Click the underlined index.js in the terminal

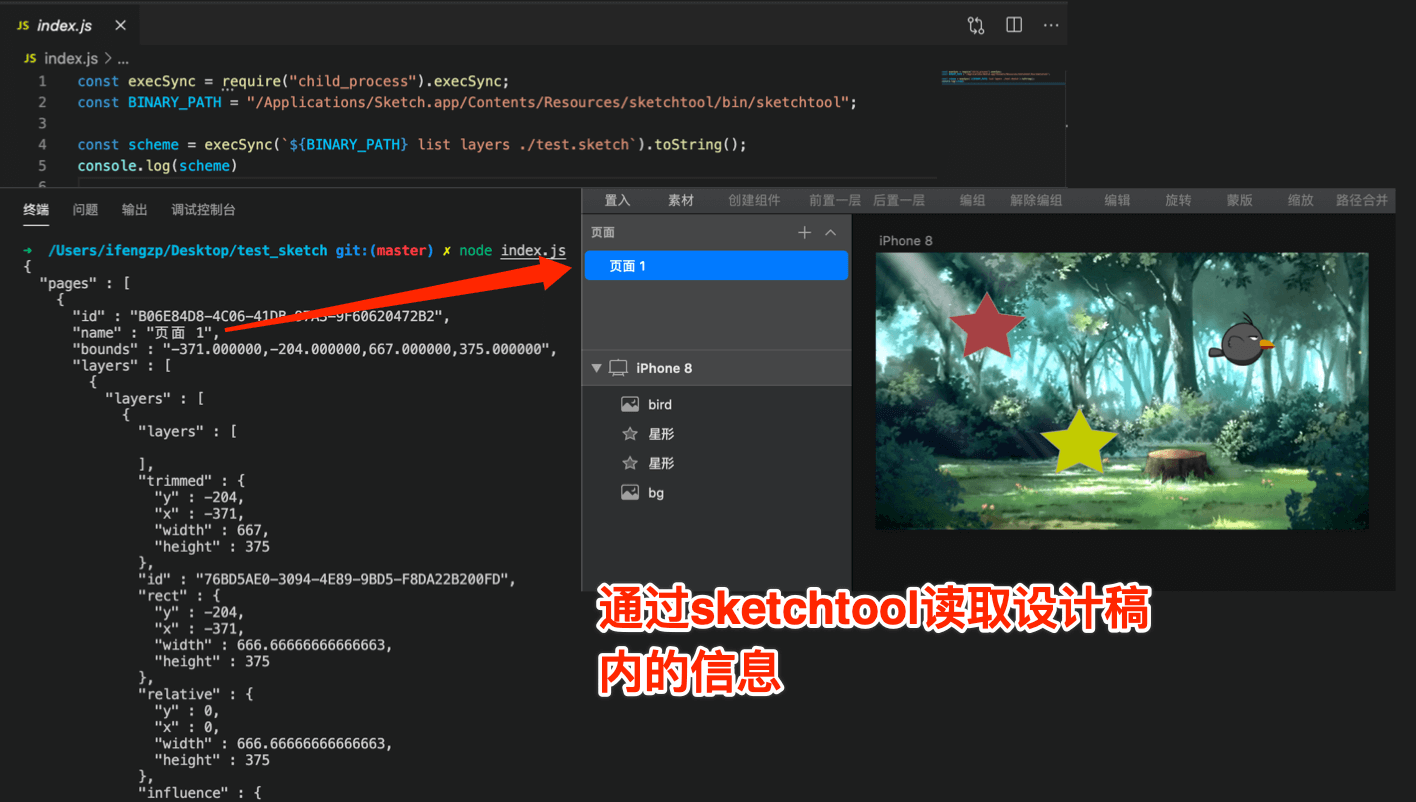tap(533, 250)
